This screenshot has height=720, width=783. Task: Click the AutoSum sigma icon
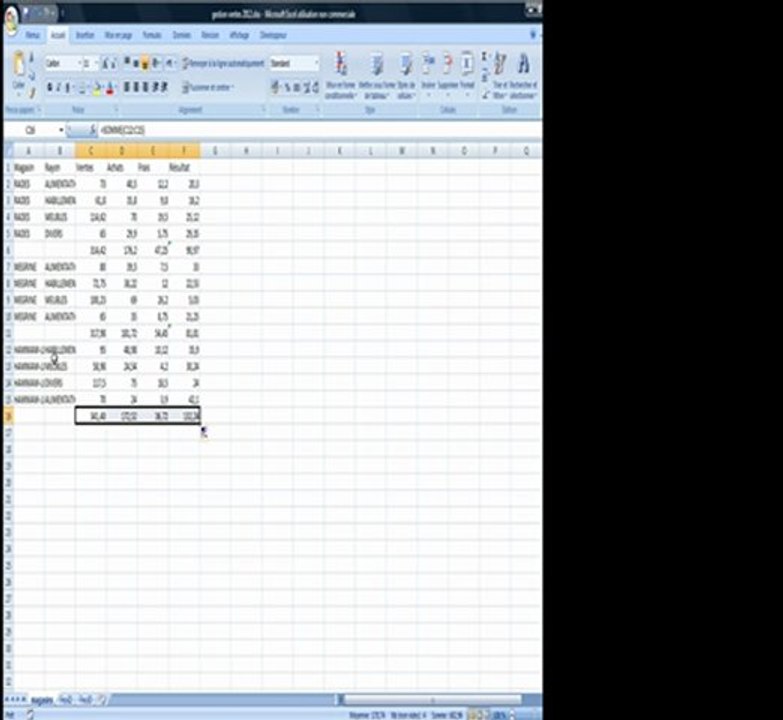tap(484, 57)
